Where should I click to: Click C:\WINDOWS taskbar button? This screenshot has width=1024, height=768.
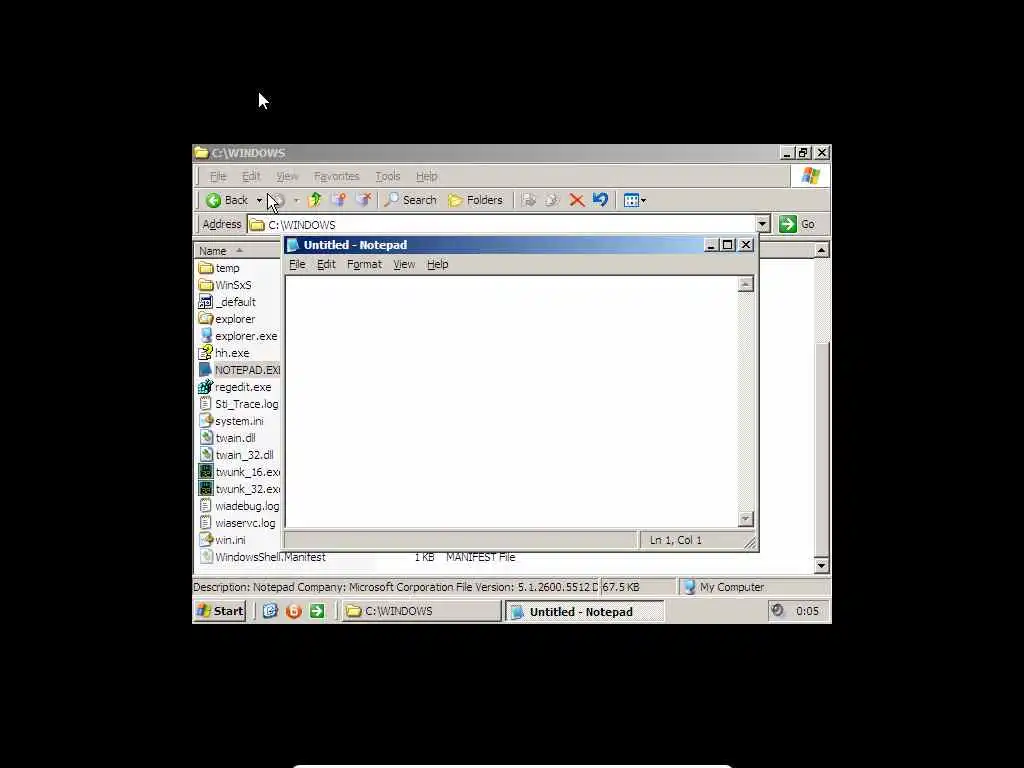[421, 611]
